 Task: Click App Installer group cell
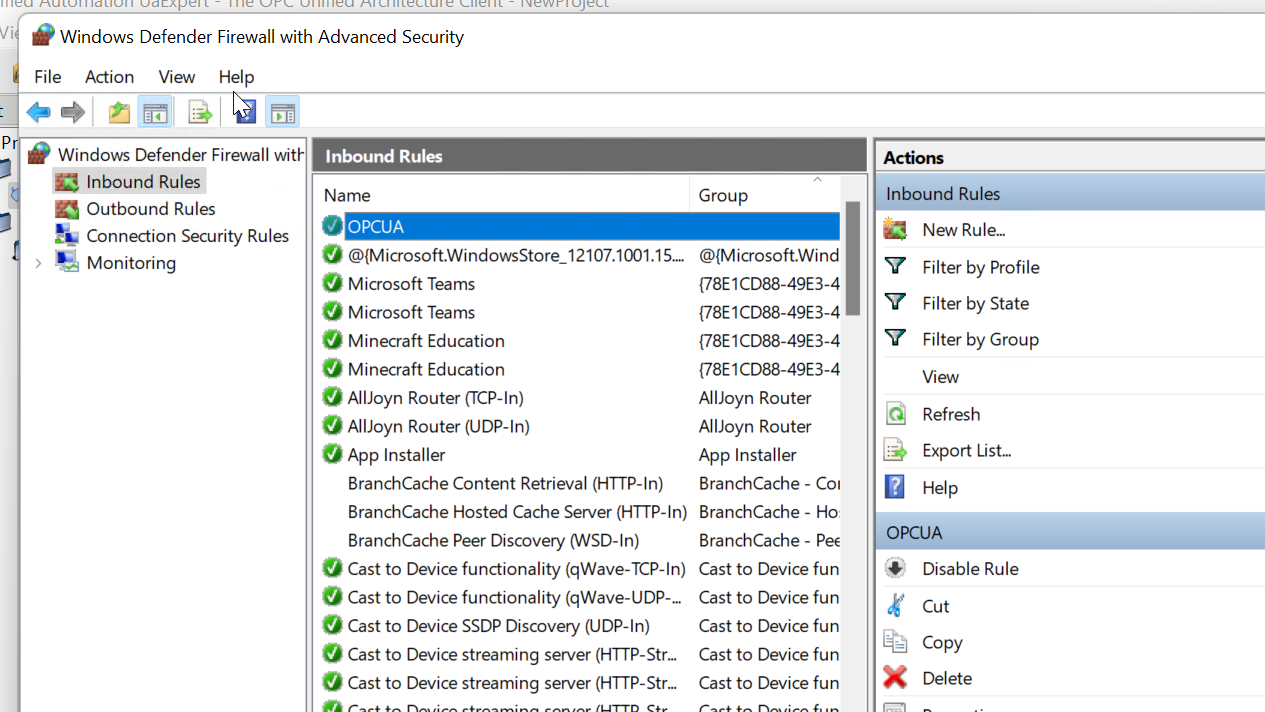click(x=748, y=454)
